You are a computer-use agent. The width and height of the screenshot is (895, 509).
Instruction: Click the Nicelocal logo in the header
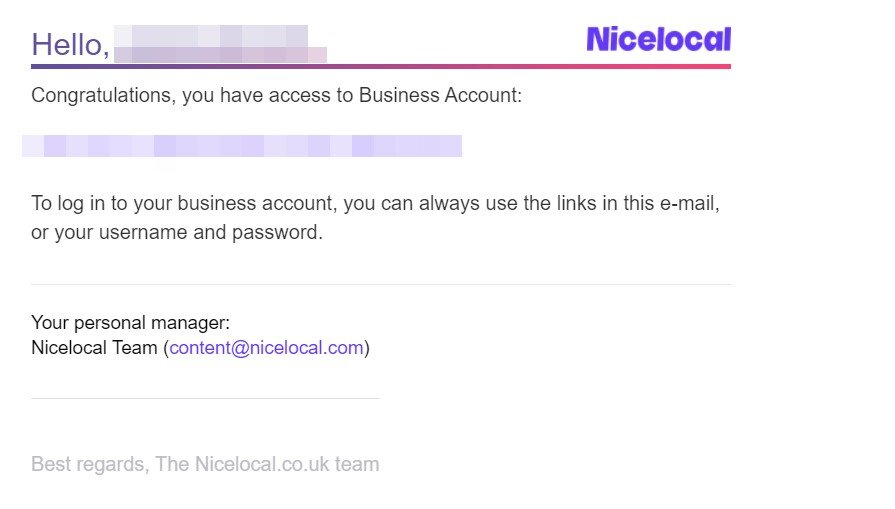[x=659, y=39]
